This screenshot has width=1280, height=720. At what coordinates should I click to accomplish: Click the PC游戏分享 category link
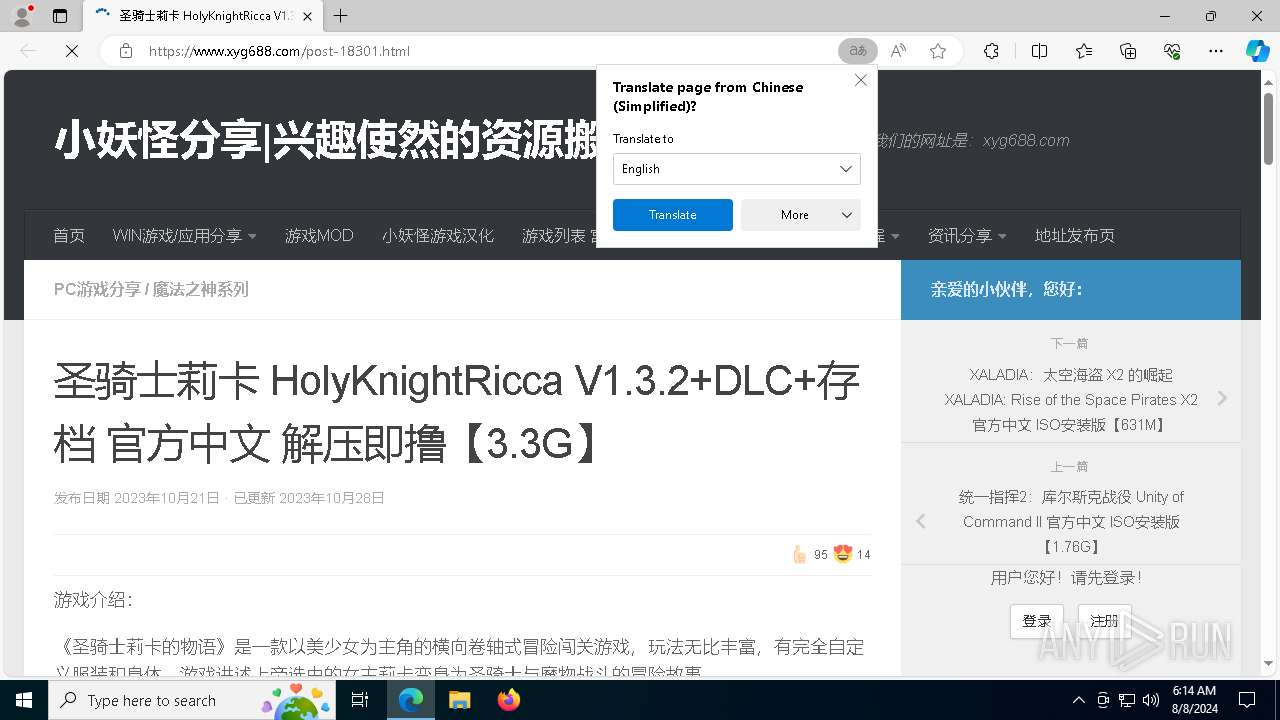97,289
